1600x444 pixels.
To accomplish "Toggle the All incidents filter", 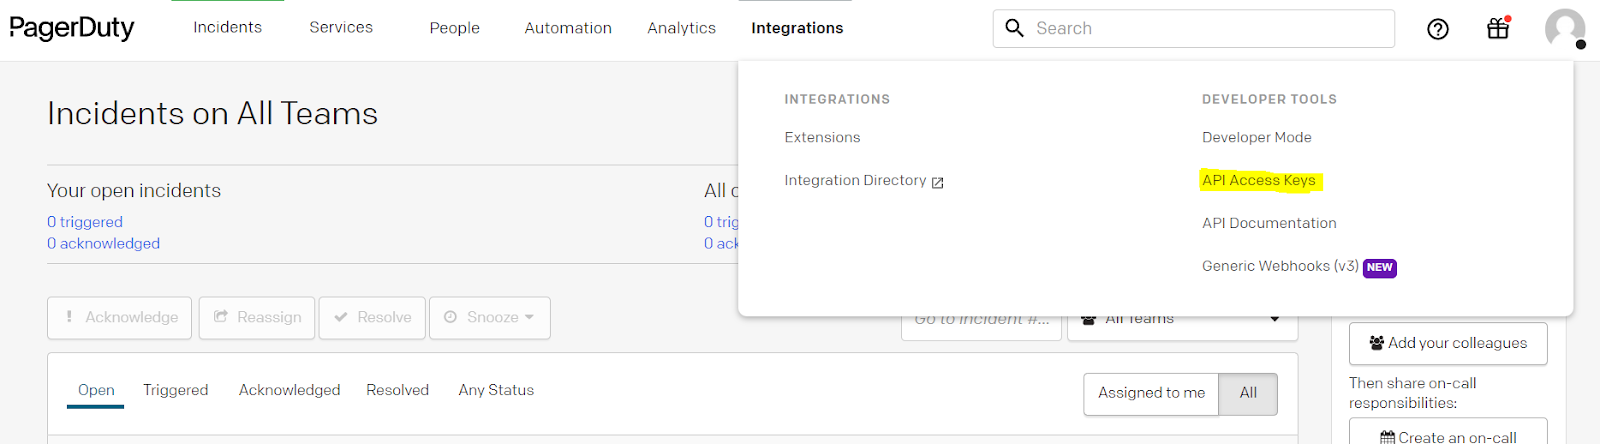I will pos(1248,393).
